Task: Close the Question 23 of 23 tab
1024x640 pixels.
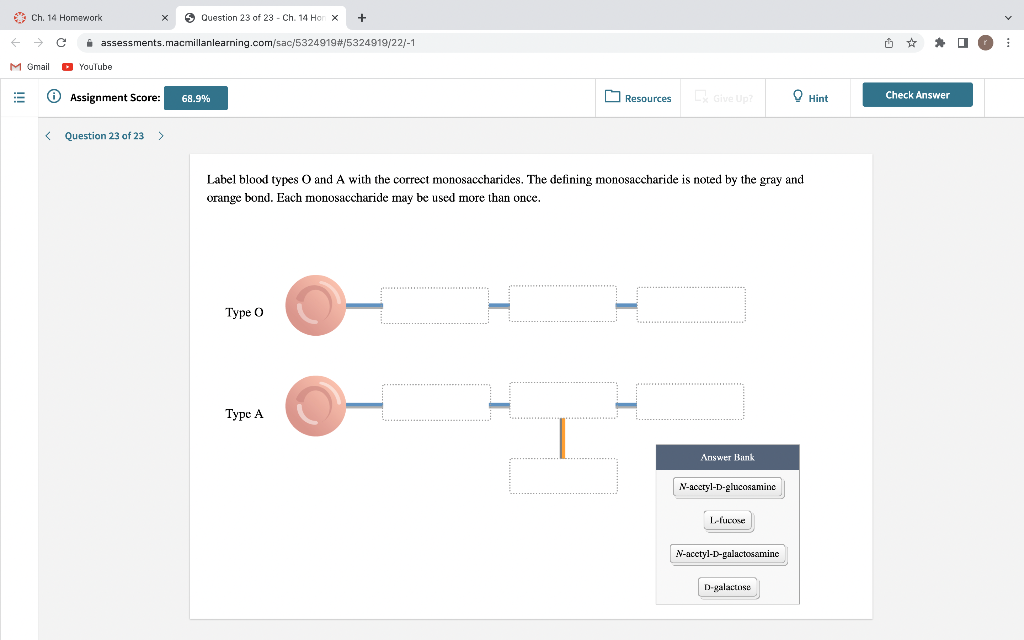Action: pyautogui.click(x=335, y=18)
